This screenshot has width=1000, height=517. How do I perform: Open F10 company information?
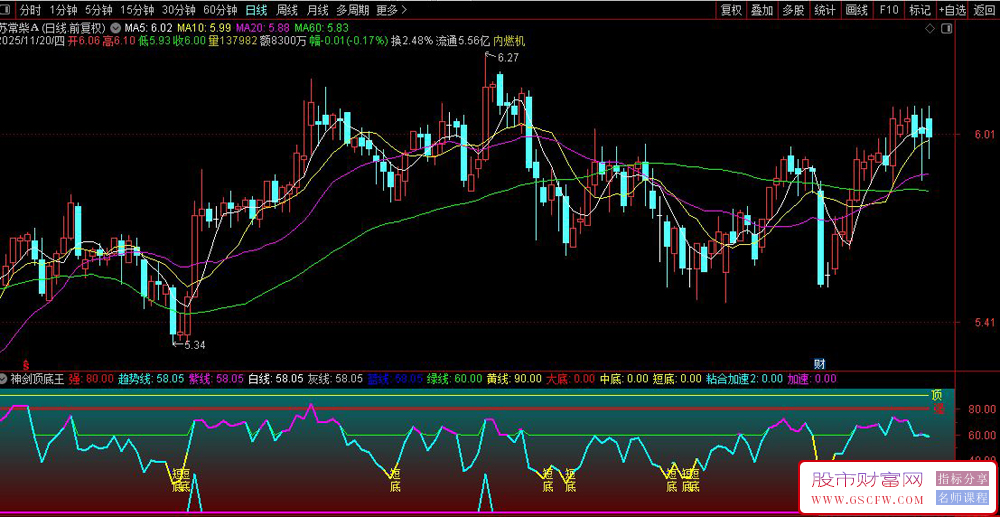coord(888,10)
